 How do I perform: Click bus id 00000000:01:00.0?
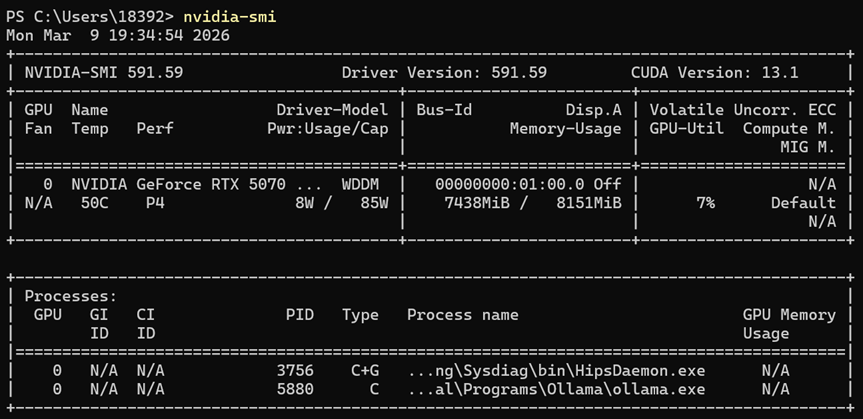510,184
